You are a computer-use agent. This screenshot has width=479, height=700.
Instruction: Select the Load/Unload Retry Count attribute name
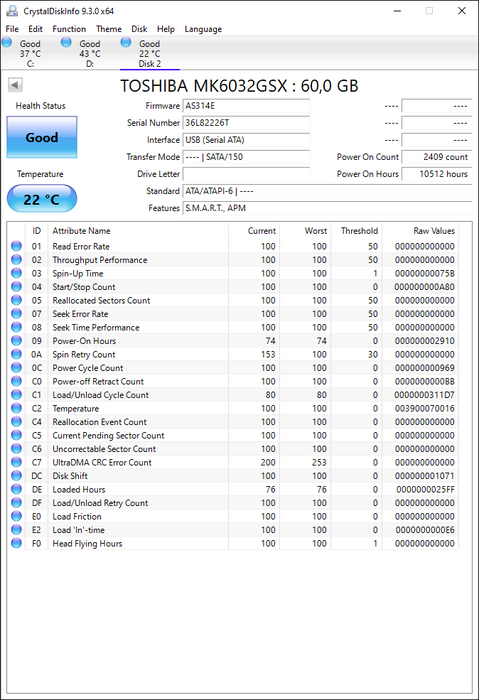[100, 503]
